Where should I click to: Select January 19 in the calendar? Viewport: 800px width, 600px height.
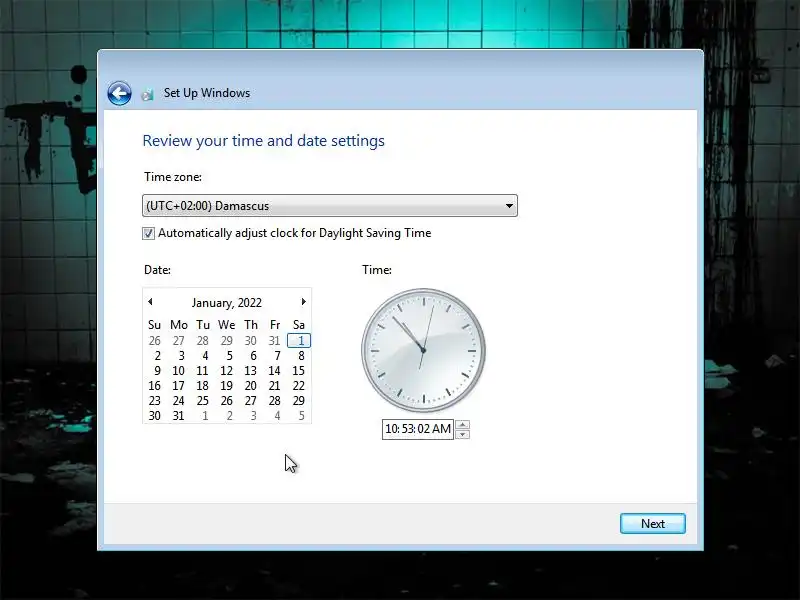(227, 386)
